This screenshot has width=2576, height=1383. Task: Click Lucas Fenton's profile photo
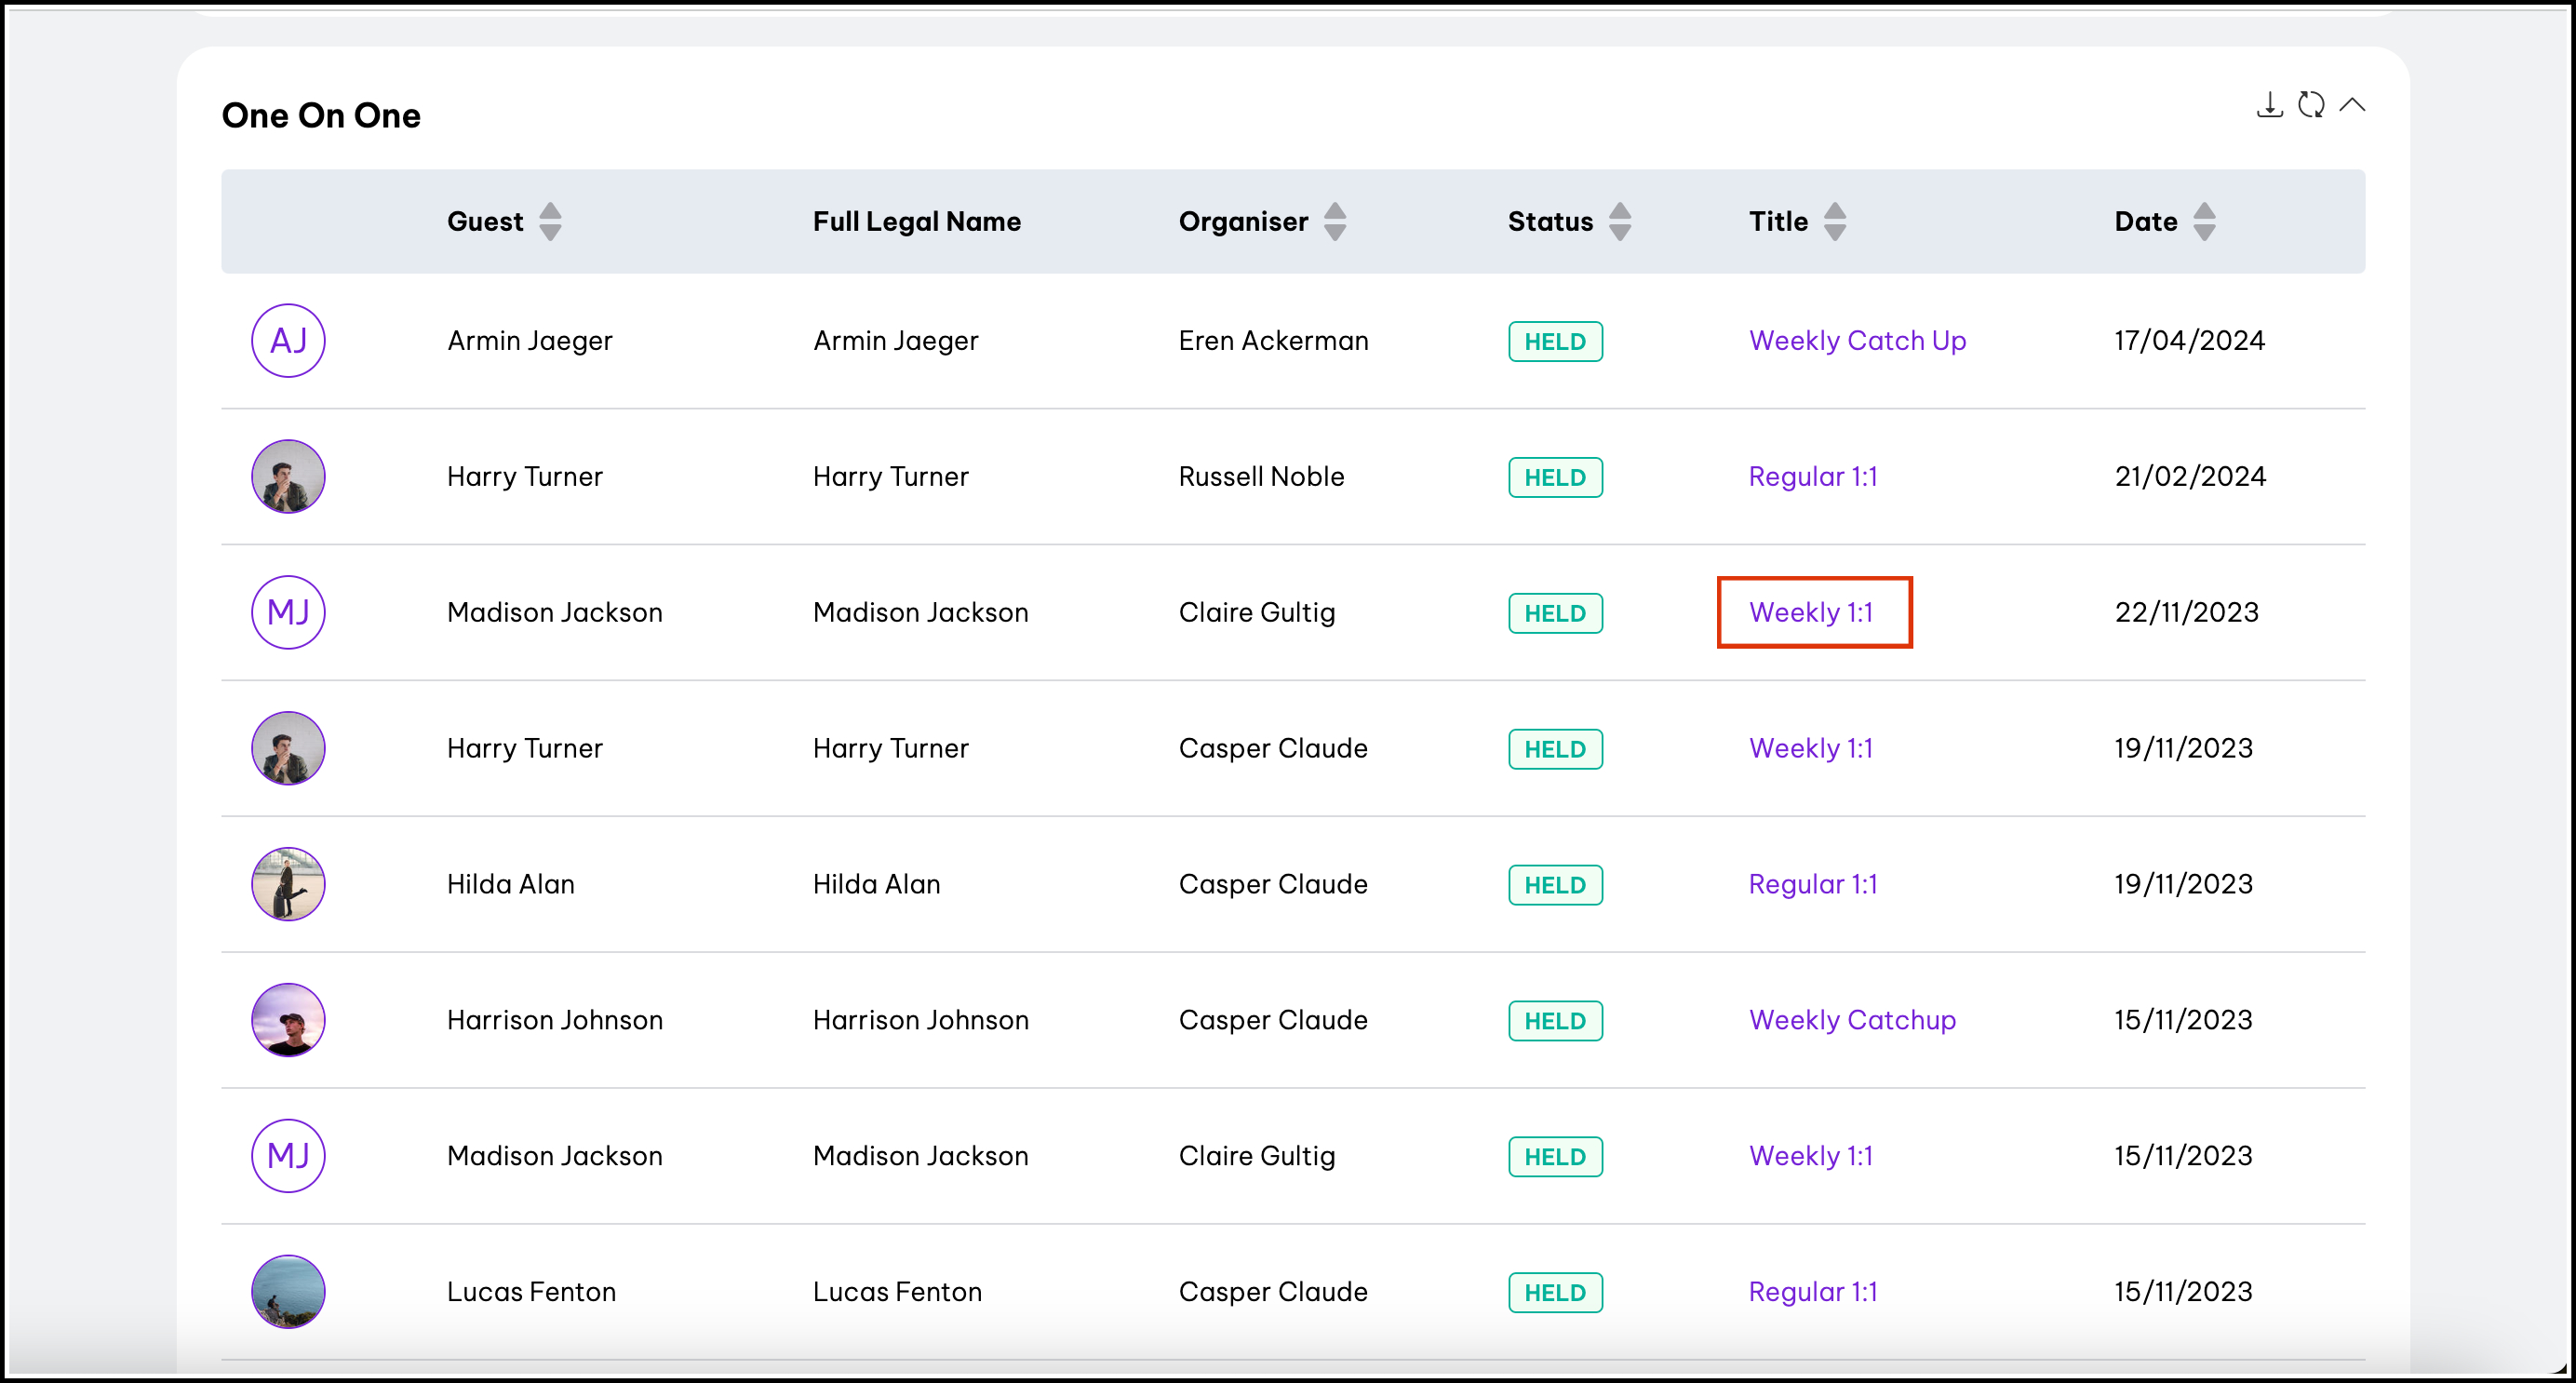click(x=288, y=1292)
